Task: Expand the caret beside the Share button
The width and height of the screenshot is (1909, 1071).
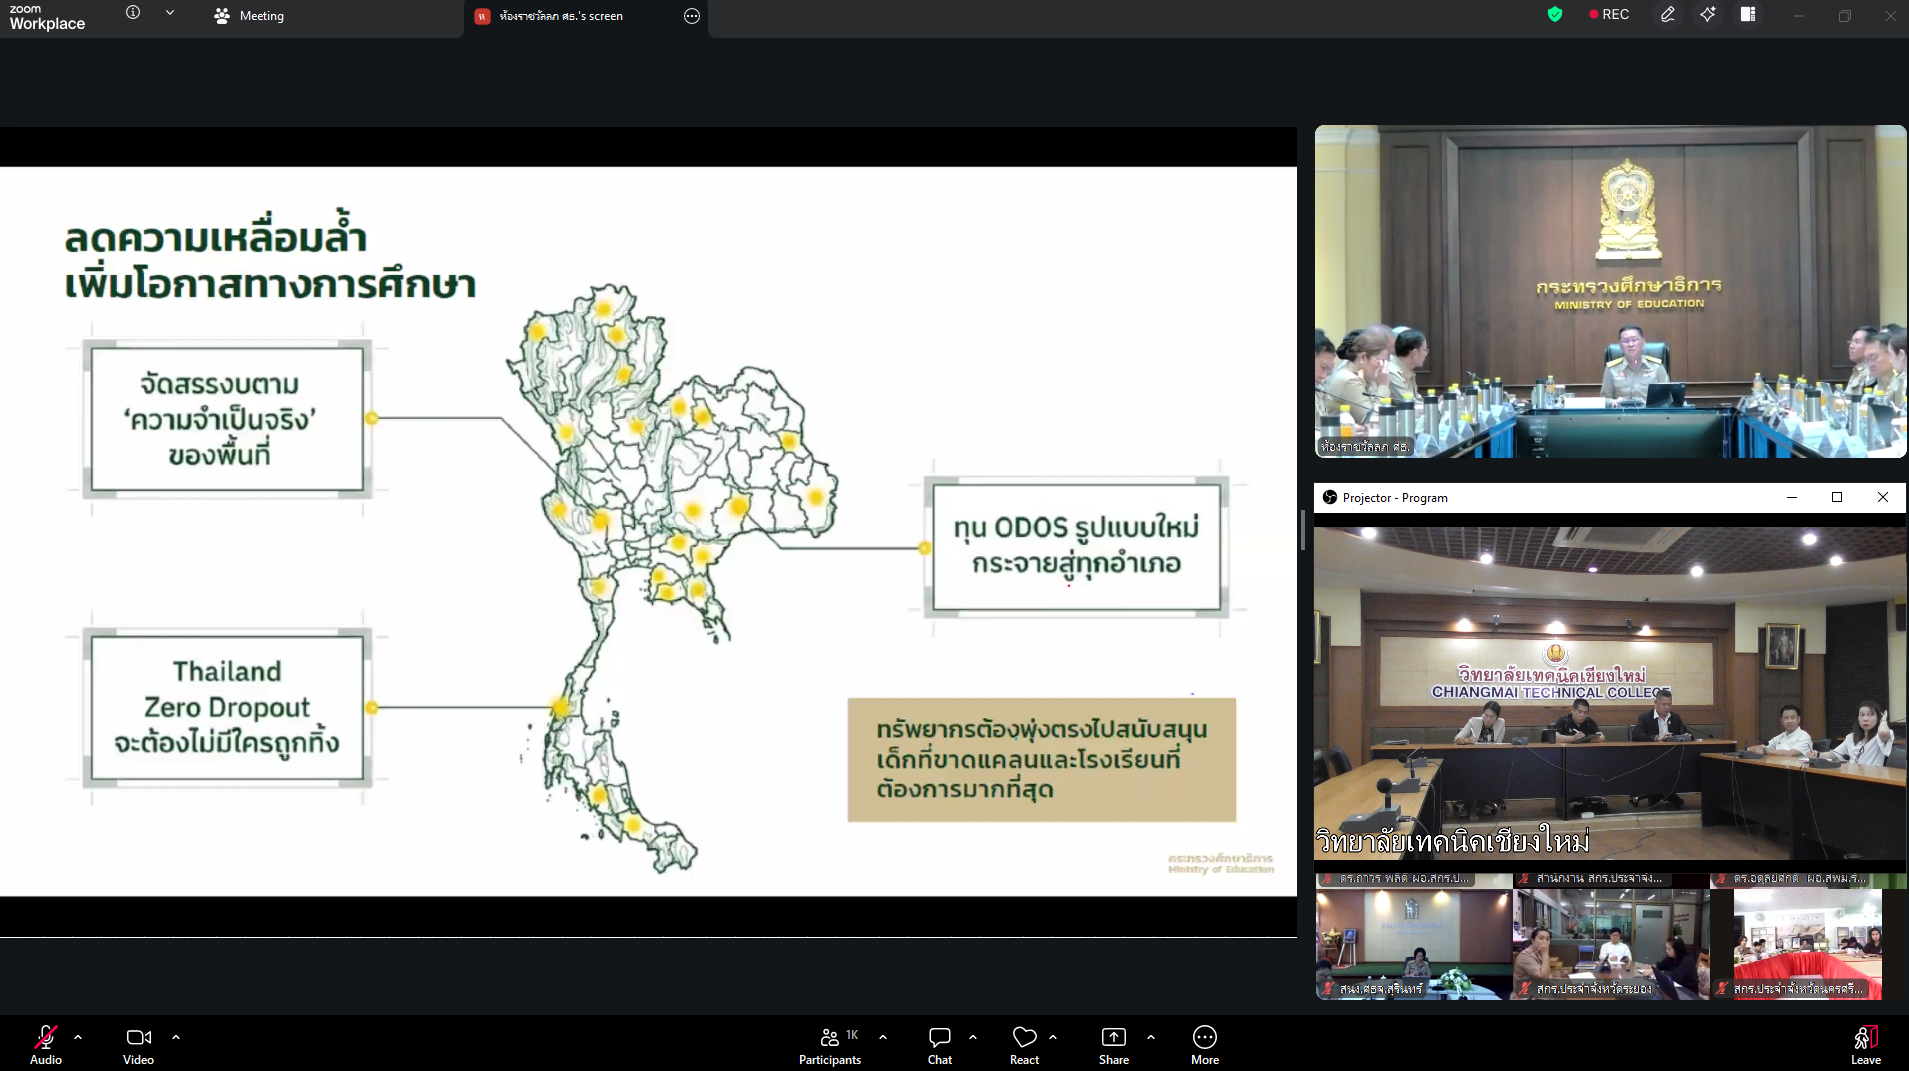Action: click(x=1151, y=1037)
